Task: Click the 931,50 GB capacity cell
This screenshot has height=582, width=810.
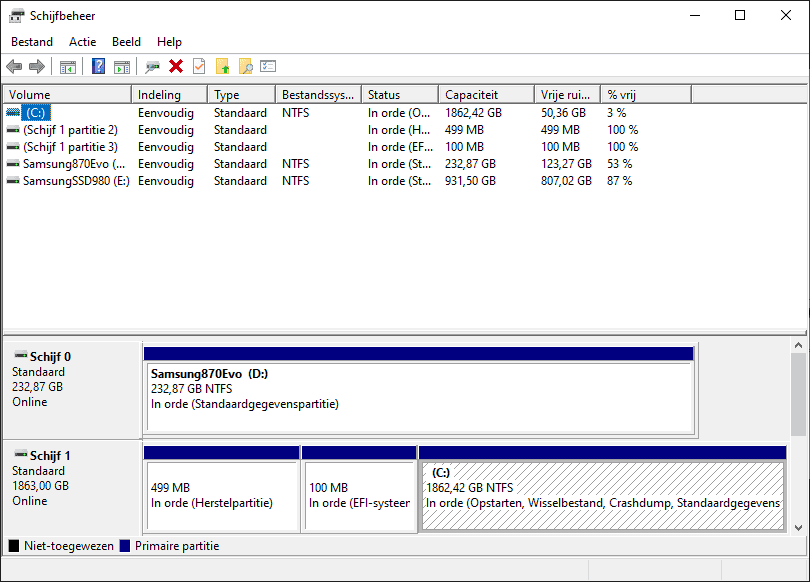Action: click(470, 181)
